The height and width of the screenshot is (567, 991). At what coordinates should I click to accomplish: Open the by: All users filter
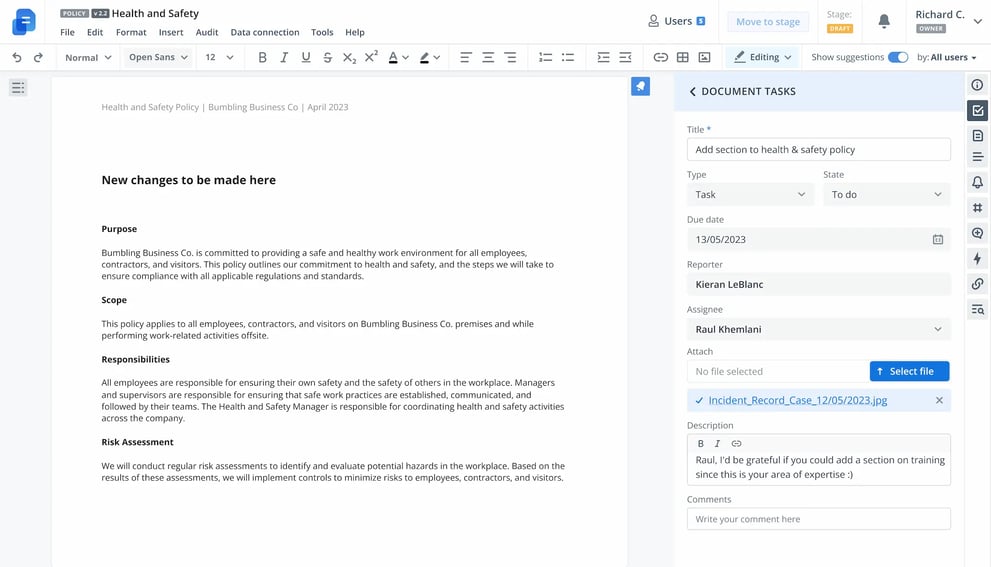(946, 58)
